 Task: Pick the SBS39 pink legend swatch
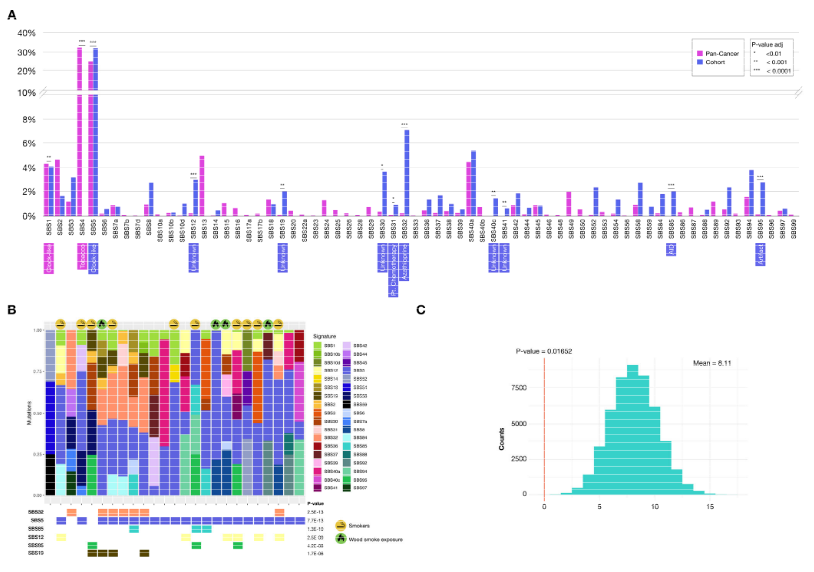(x=318, y=462)
